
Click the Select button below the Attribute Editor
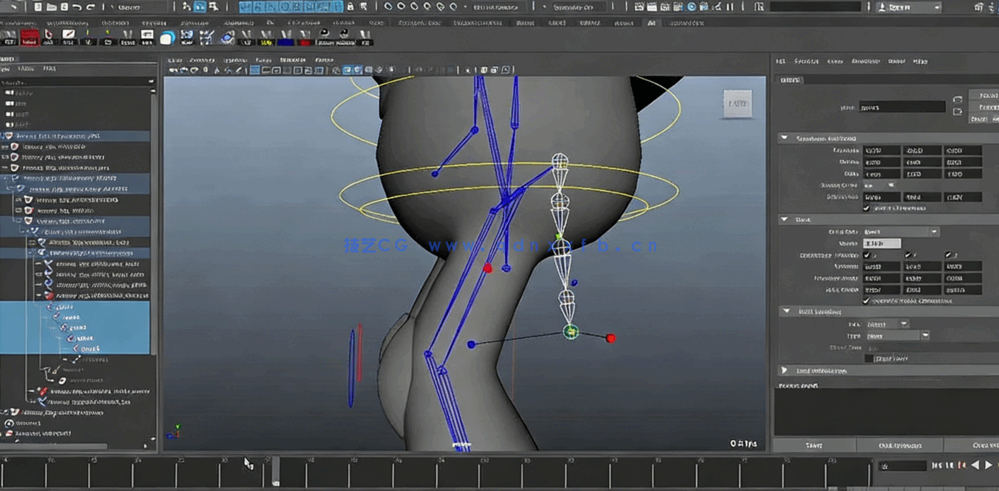pos(813,445)
